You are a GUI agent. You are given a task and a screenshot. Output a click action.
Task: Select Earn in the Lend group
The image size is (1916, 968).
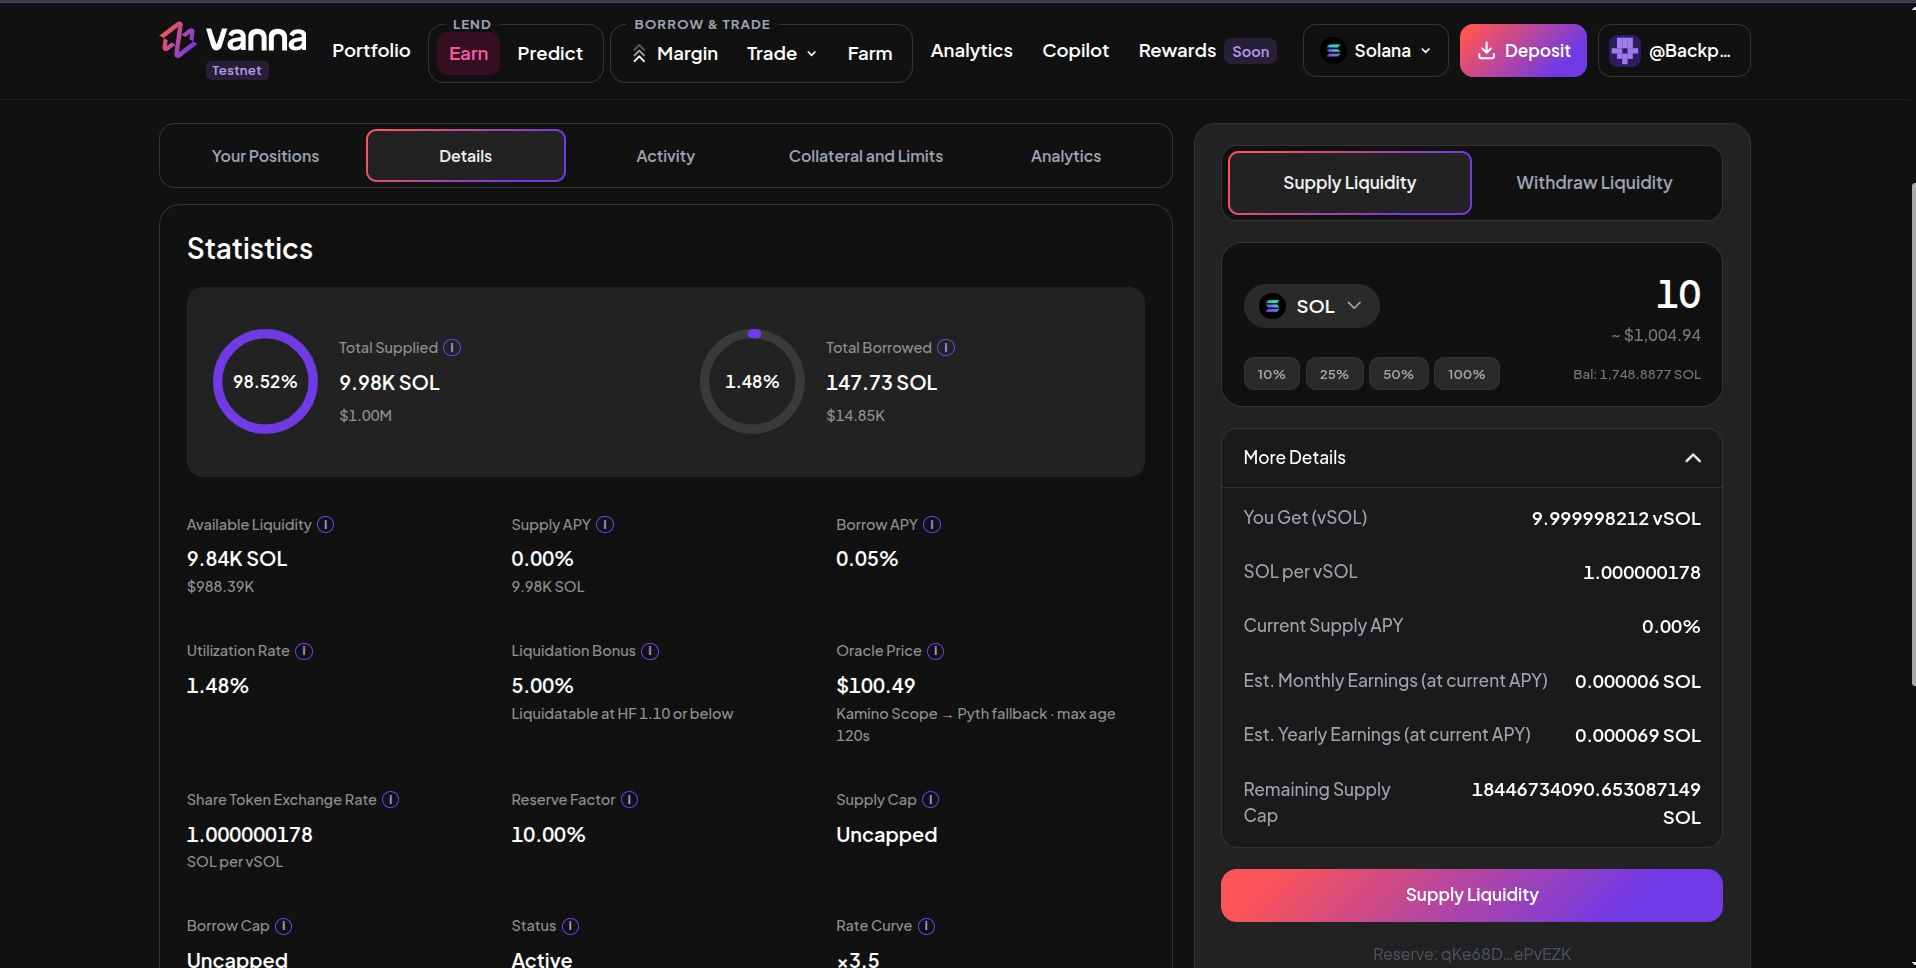tap(469, 54)
